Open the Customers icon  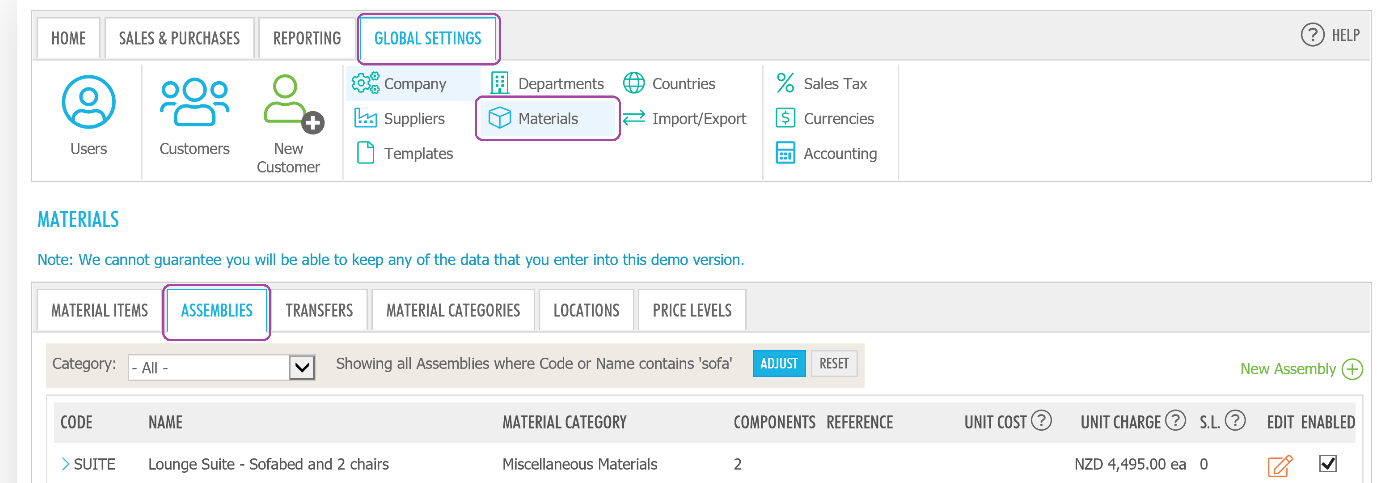(194, 103)
